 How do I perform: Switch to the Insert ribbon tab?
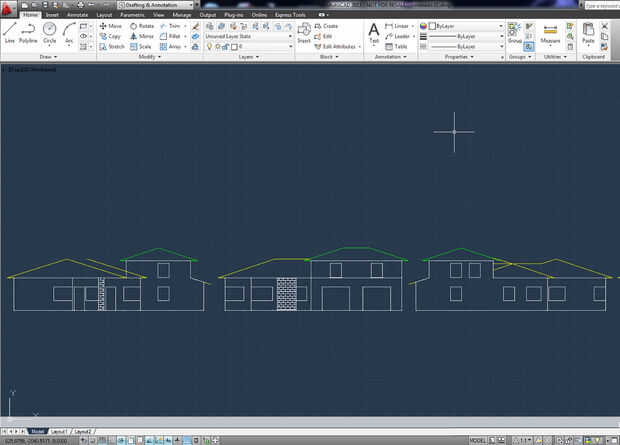pyautogui.click(x=52, y=15)
